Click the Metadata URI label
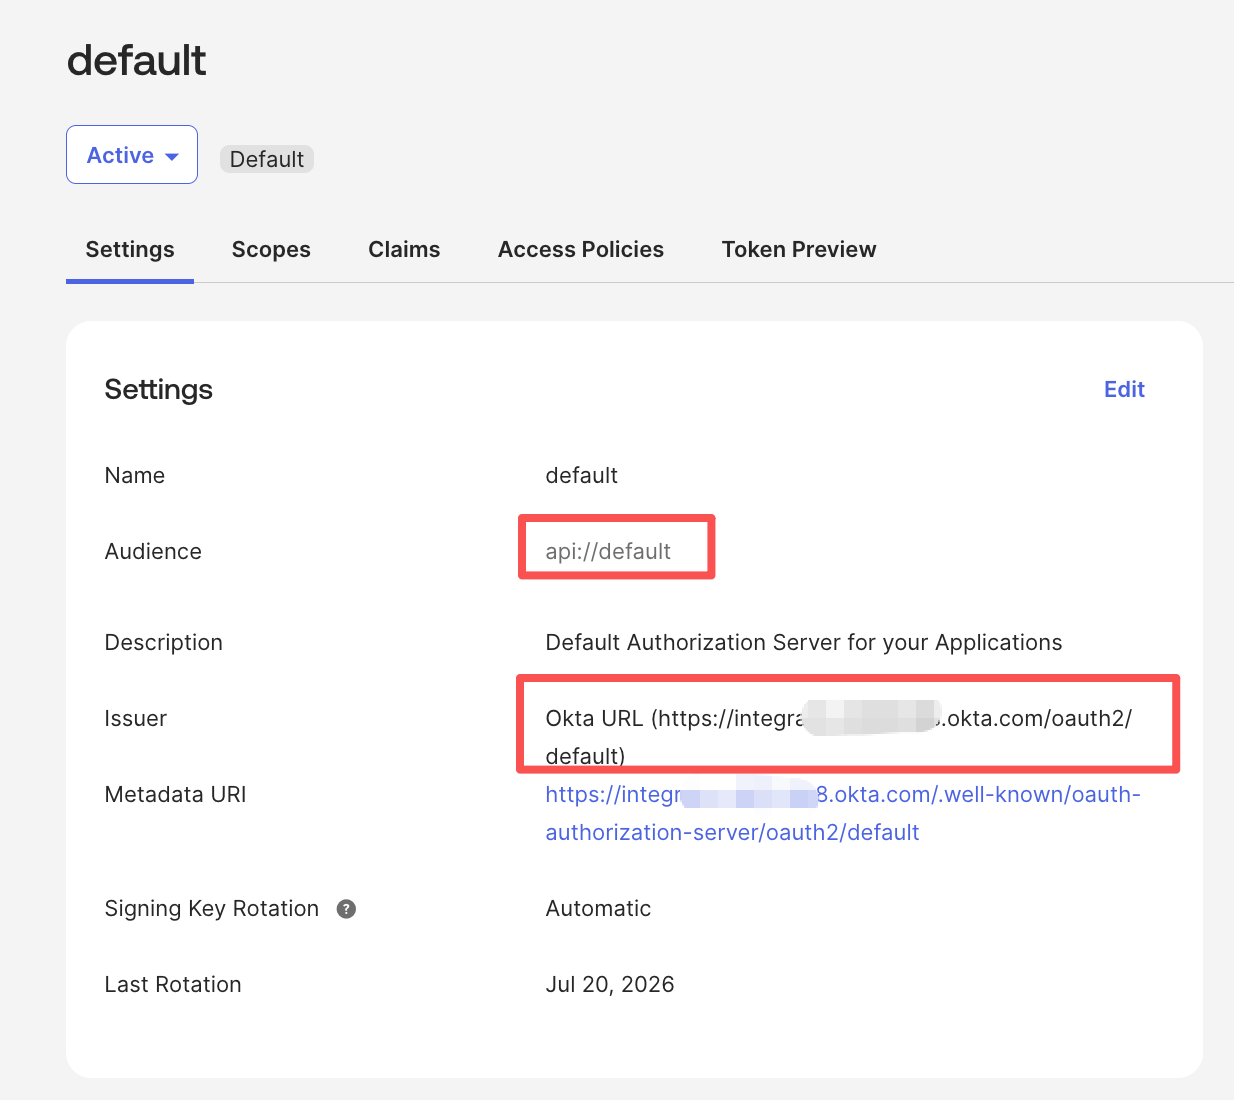 click(175, 795)
